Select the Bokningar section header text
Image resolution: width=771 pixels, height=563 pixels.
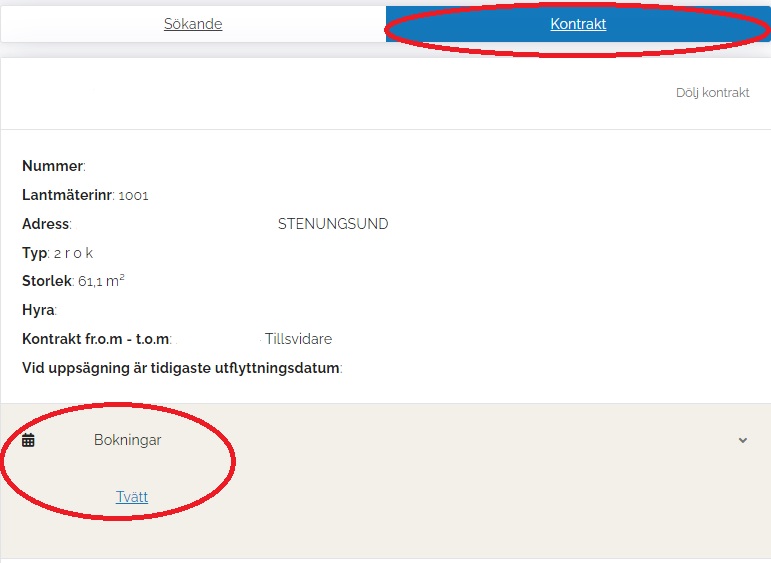(127, 440)
